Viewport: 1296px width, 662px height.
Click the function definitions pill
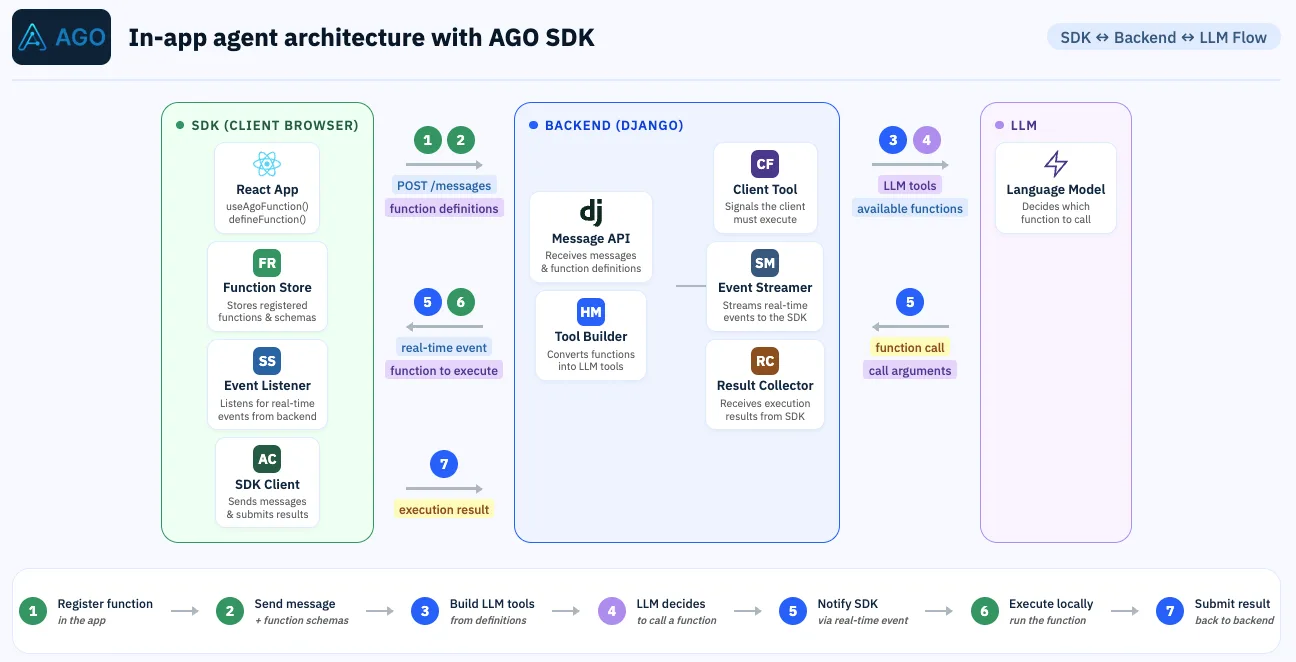click(444, 208)
